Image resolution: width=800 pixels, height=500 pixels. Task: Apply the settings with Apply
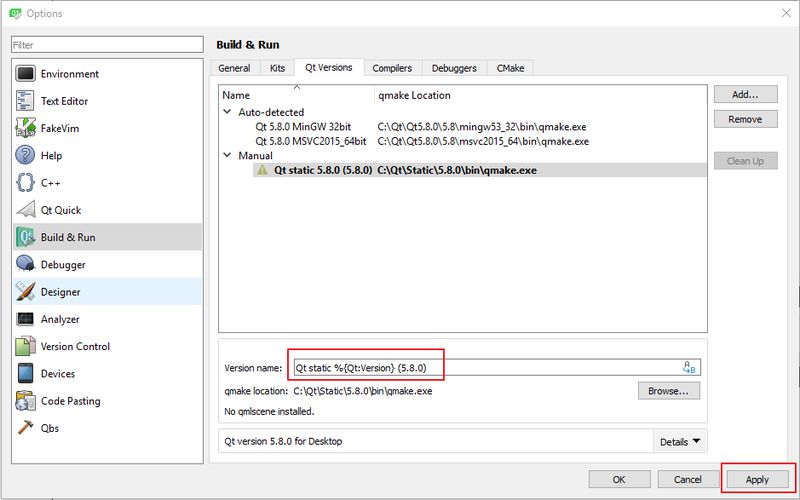[x=757, y=480]
